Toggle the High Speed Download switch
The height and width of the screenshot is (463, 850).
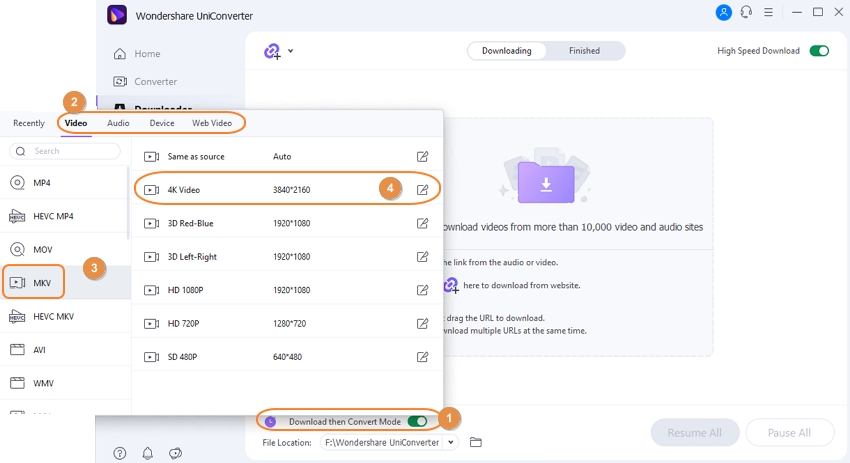click(x=819, y=51)
